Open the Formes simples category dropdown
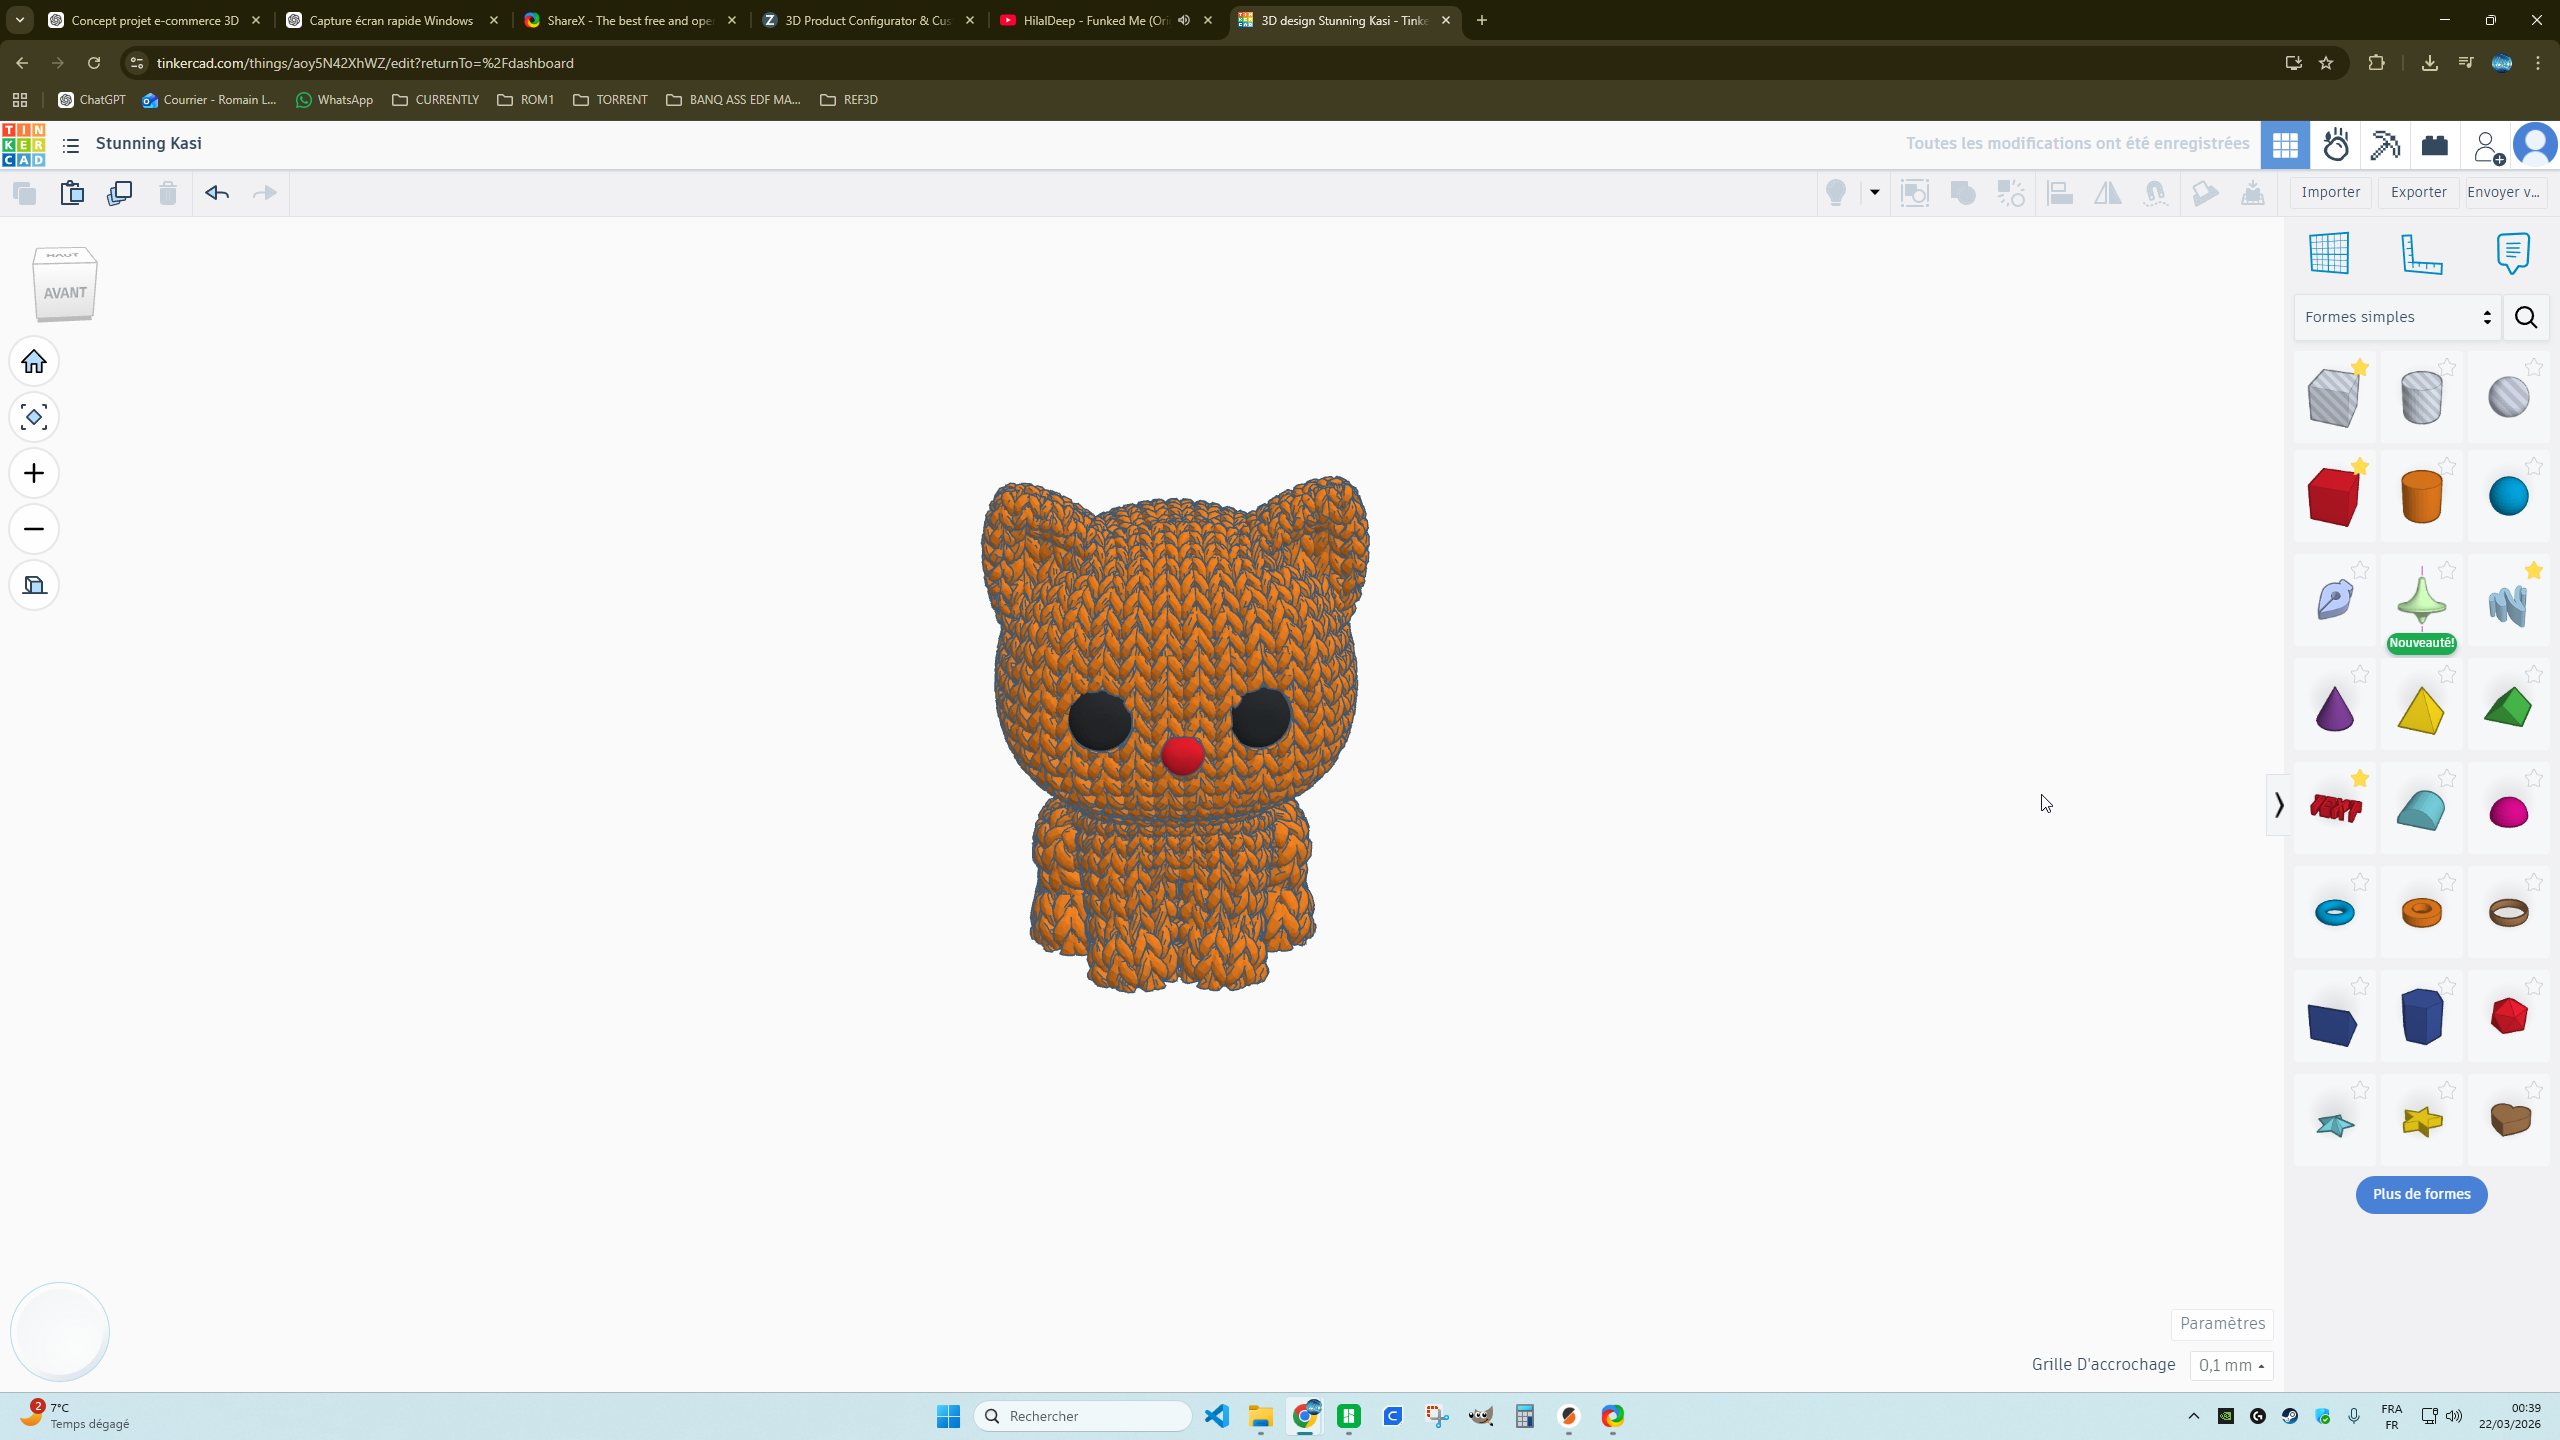The height and width of the screenshot is (1440, 2560). [x=2397, y=316]
